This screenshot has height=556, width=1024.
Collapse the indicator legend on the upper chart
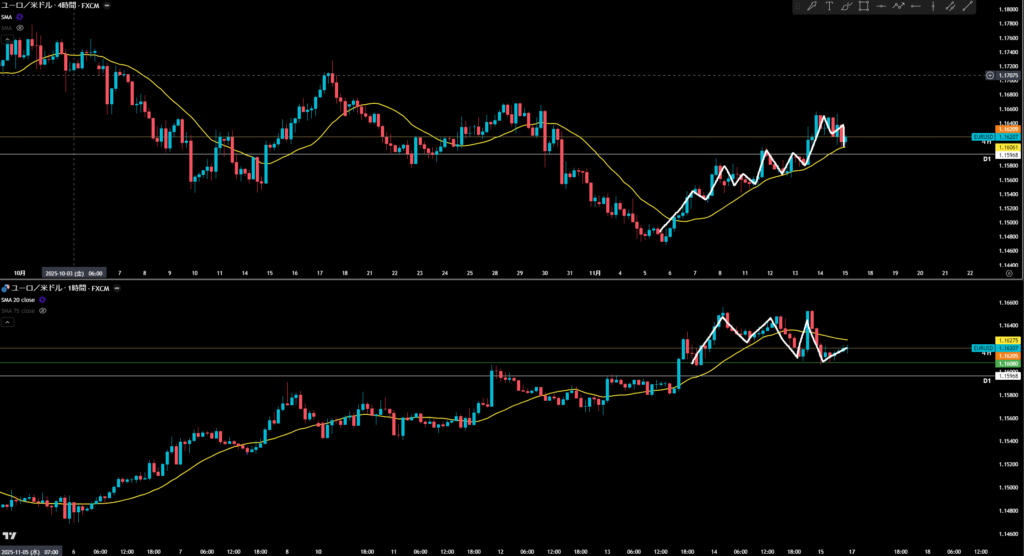pos(7,38)
